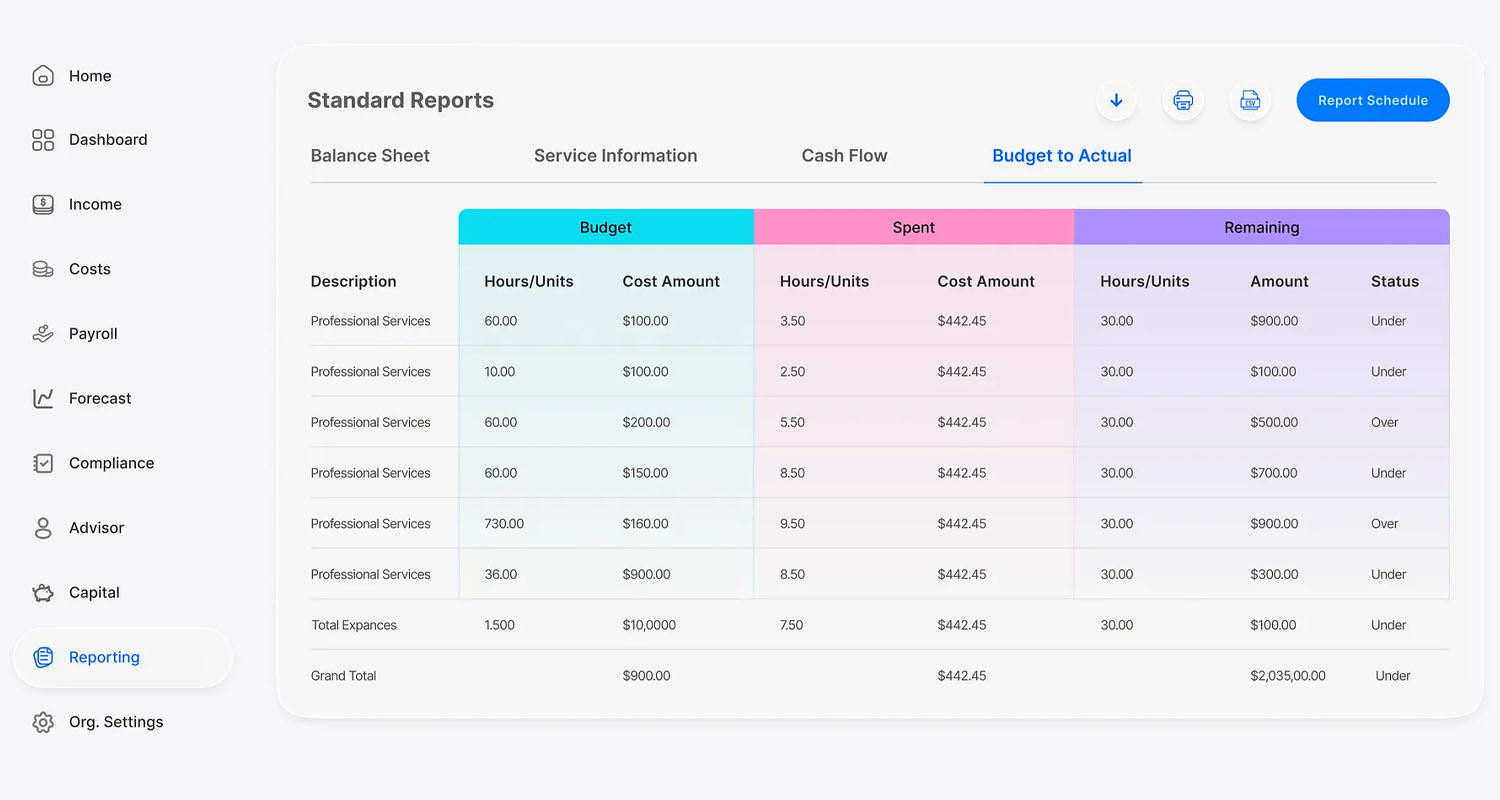Switch to the Service Information tab
Screen dimensions: 1500x800
tap(615, 156)
